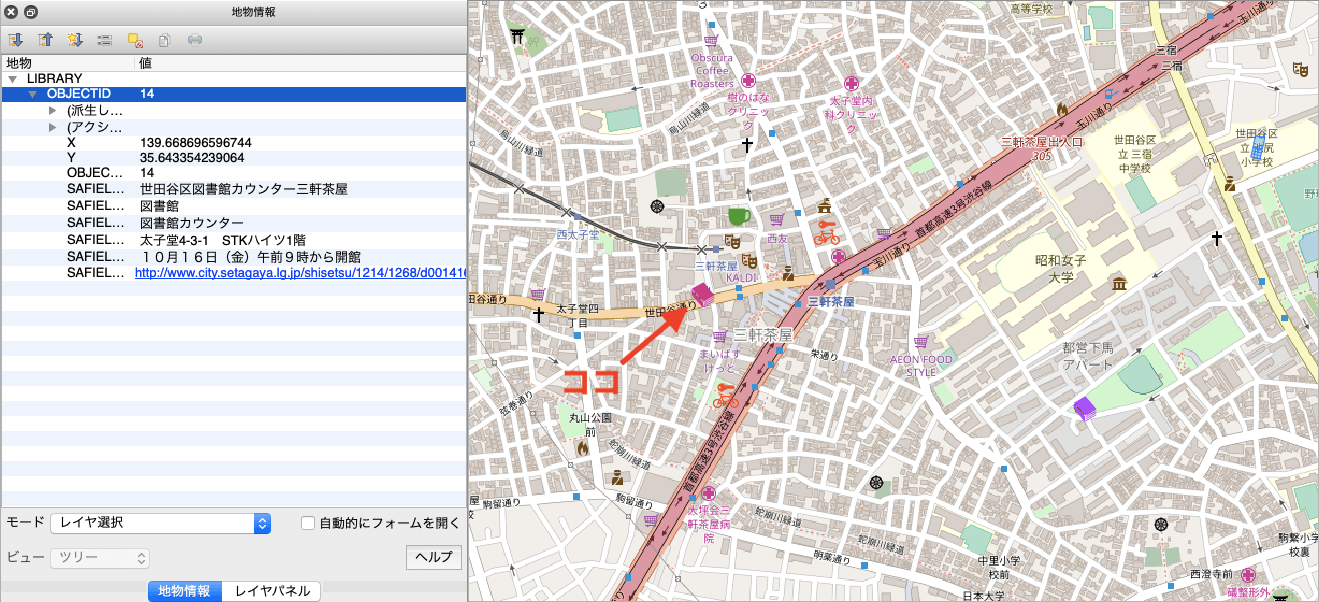
Task: Click the fire station marker below 丸山公園前
Action: click(582, 448)
